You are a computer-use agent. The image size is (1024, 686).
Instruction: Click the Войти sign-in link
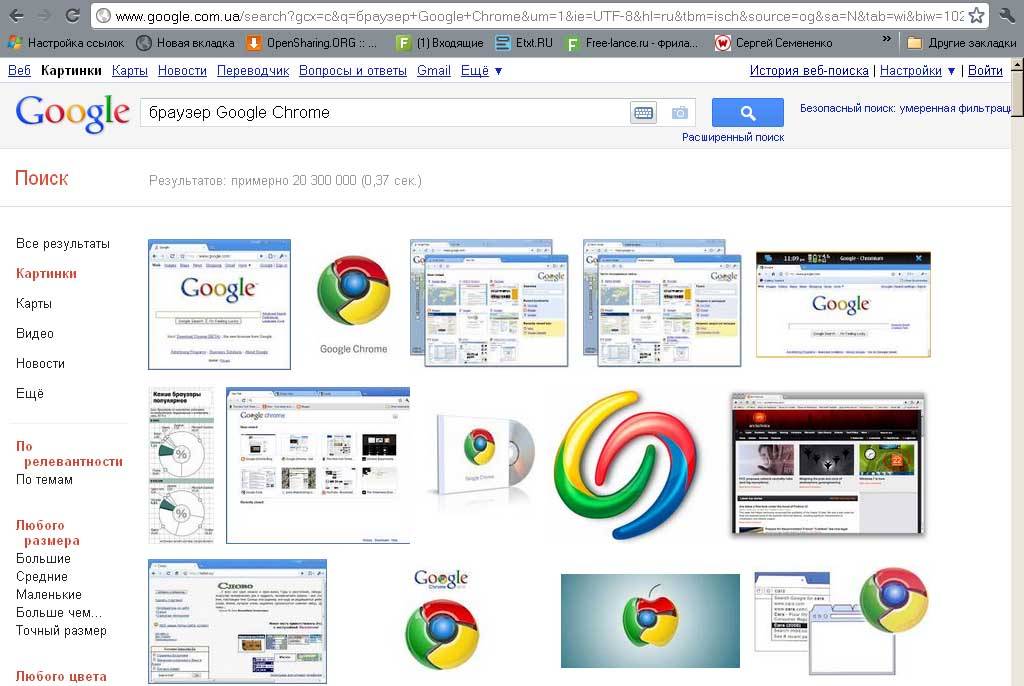pyautogui.click(x=985, y=71)
